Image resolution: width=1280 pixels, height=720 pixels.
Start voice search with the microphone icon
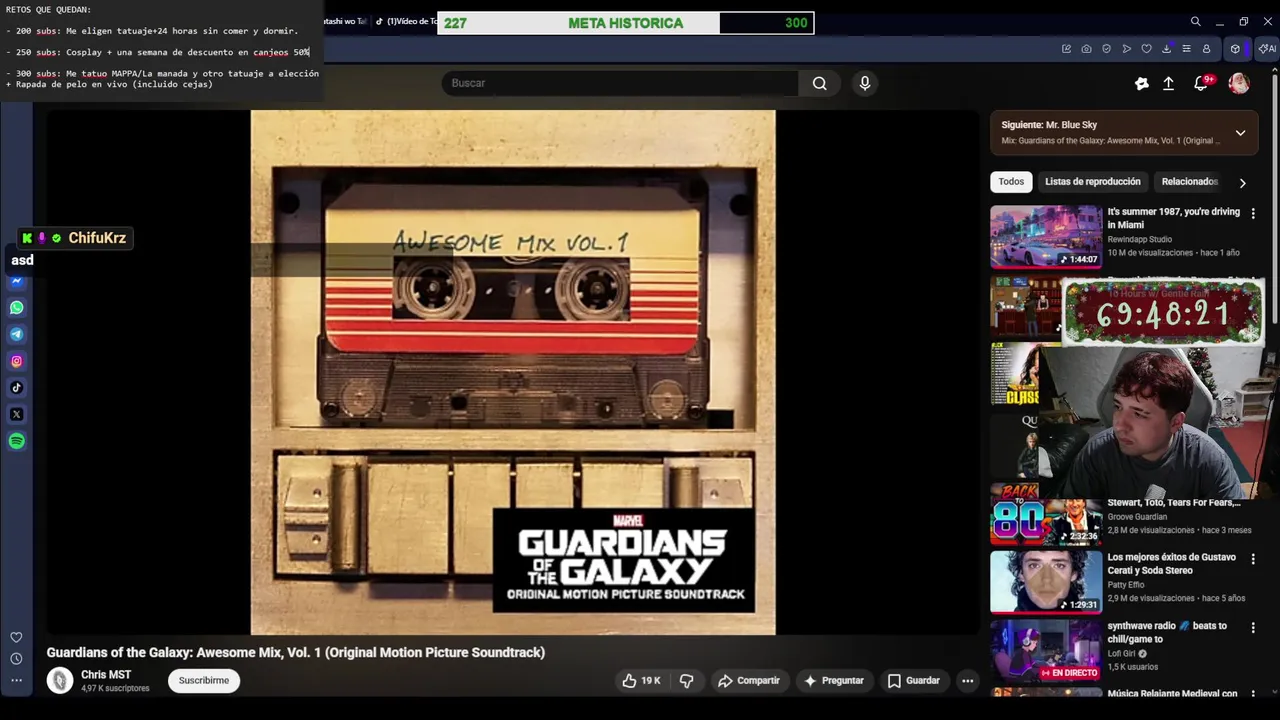pyautogui.click(x=865, y=83)
